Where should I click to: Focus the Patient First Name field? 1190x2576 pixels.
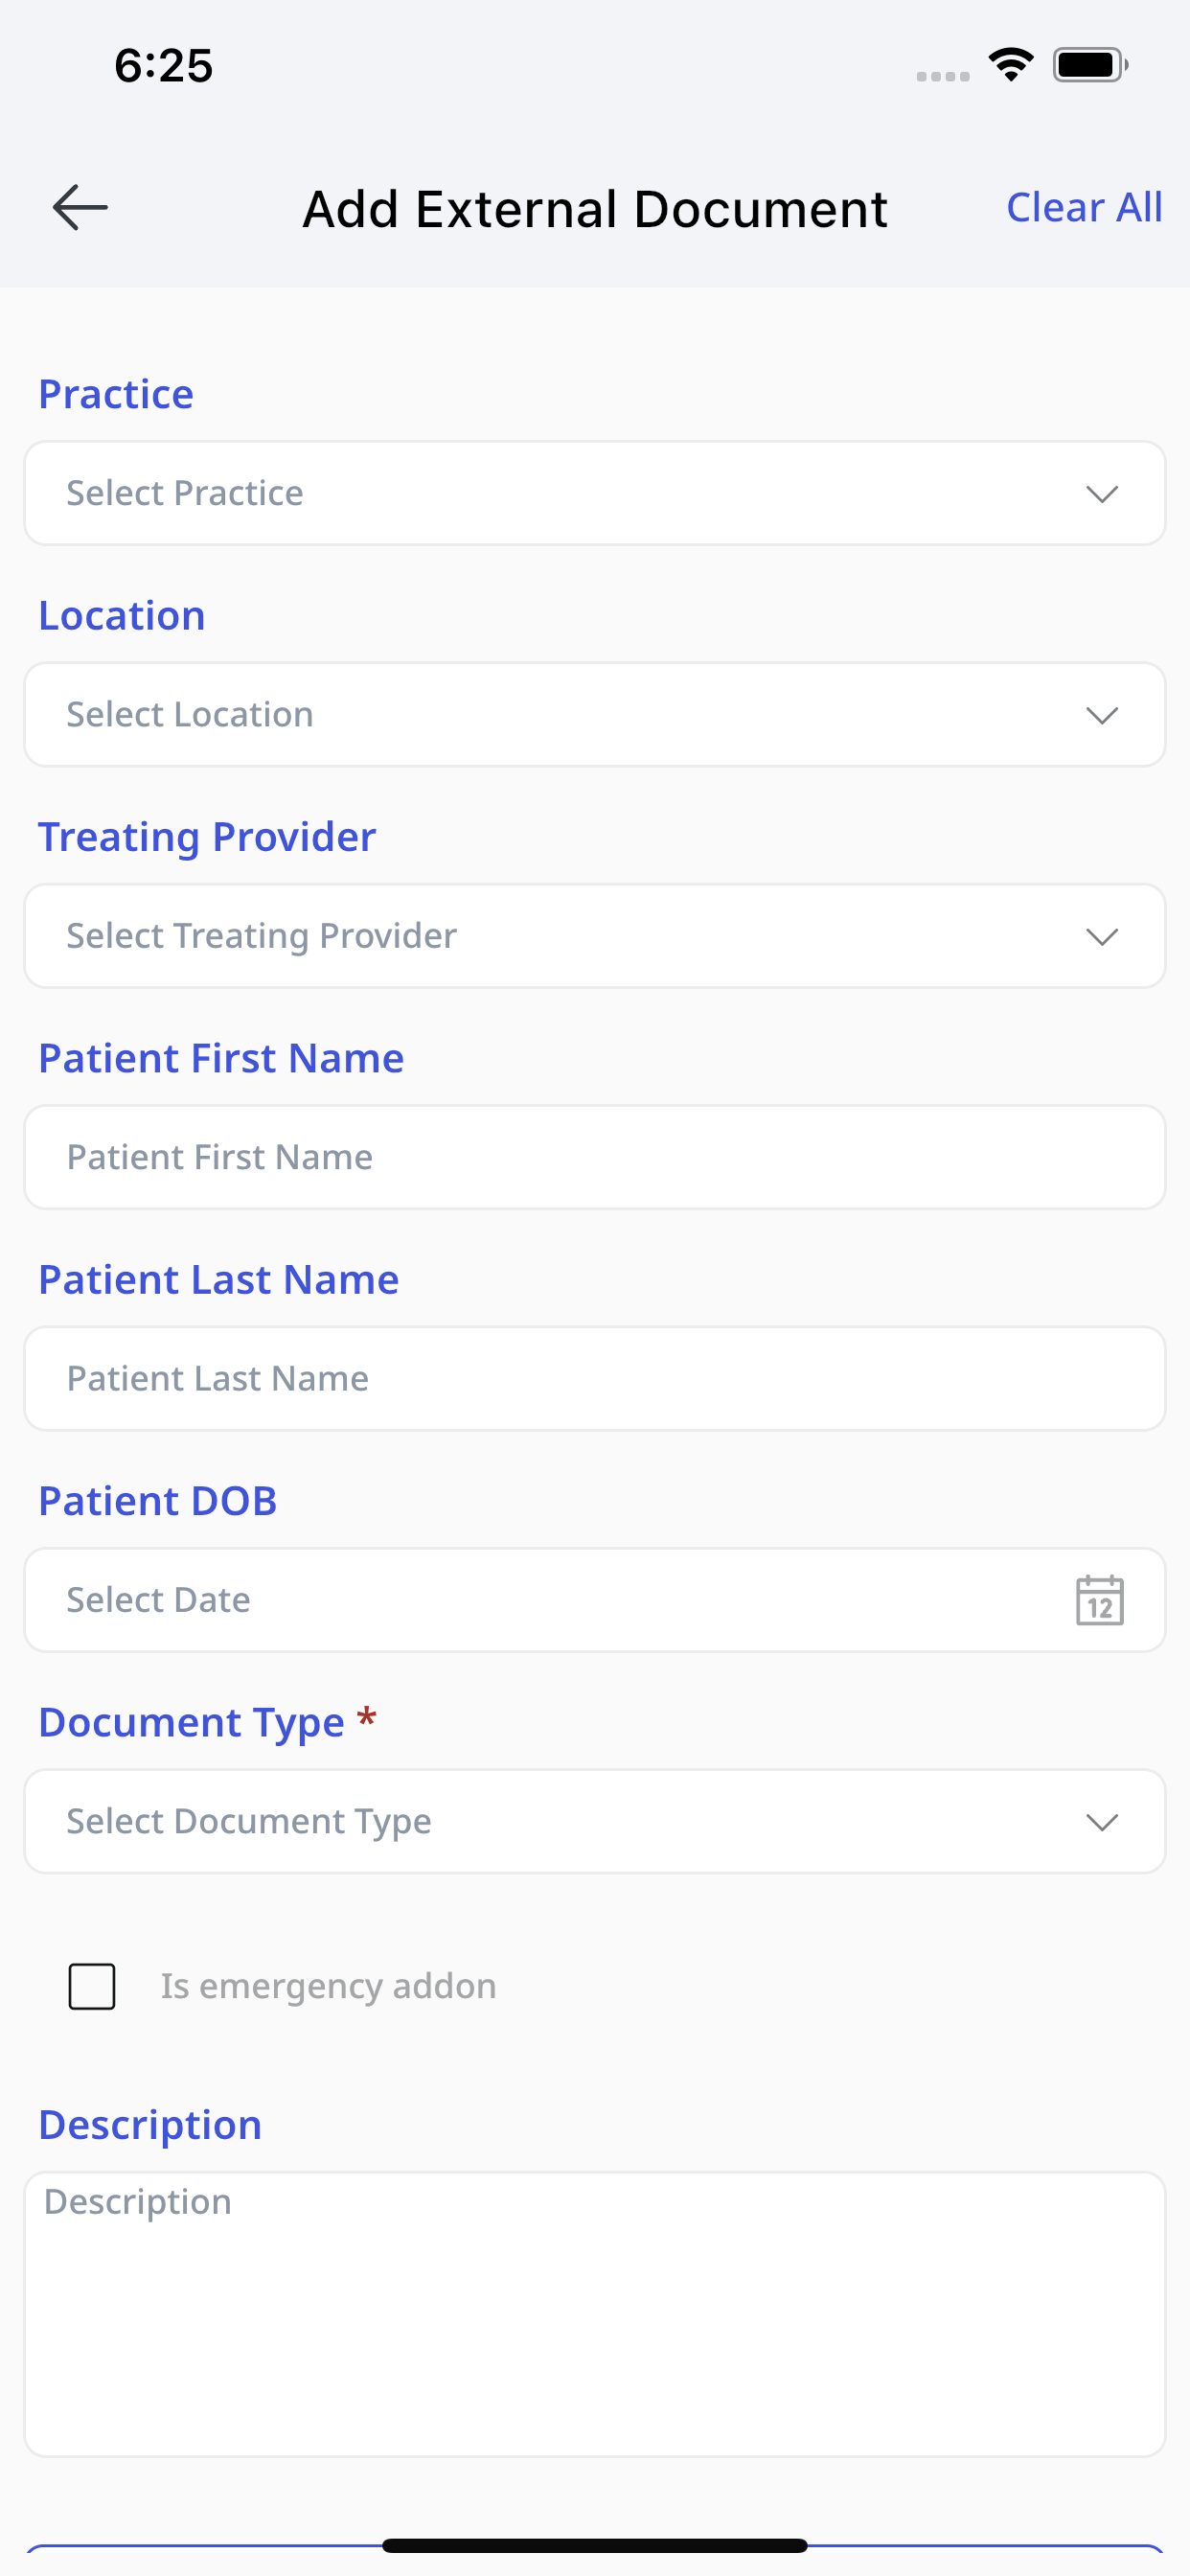tap(594, 1158)
